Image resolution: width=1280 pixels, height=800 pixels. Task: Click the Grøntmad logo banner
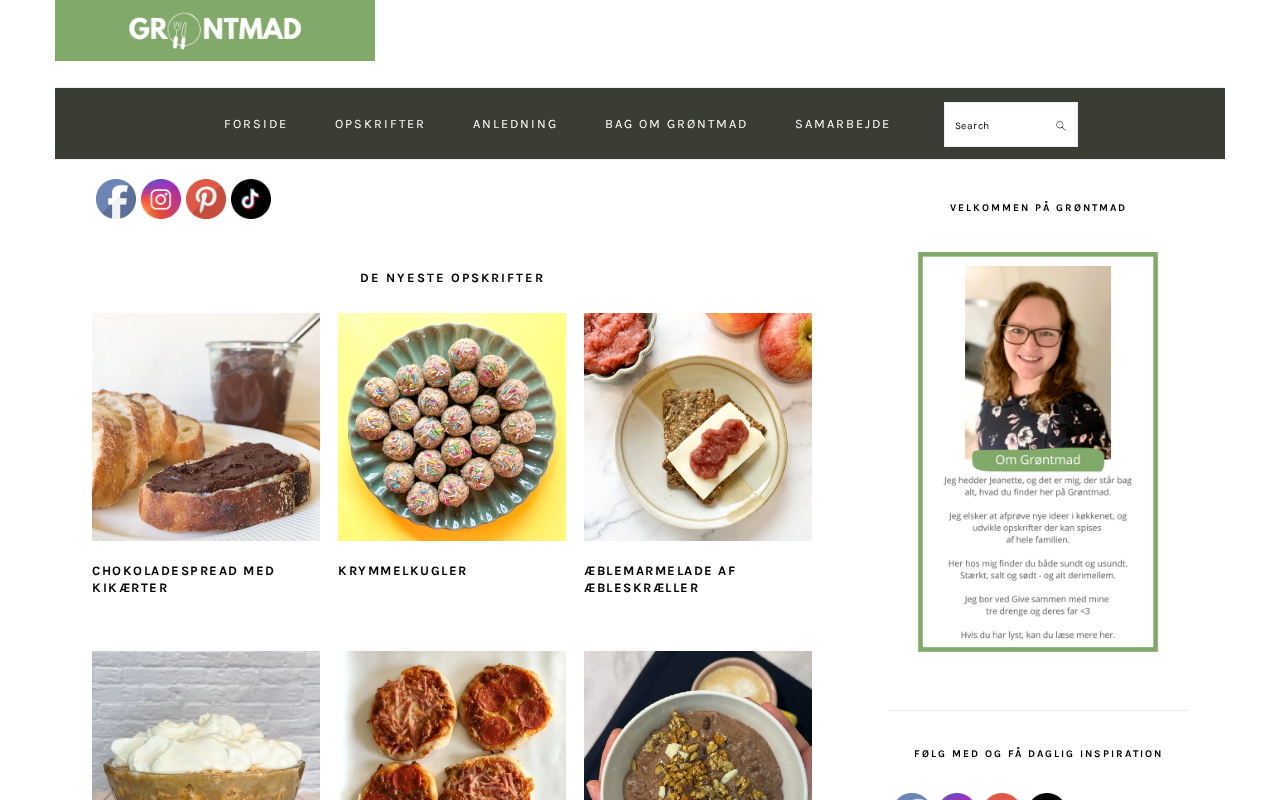[x=215, y=30]
